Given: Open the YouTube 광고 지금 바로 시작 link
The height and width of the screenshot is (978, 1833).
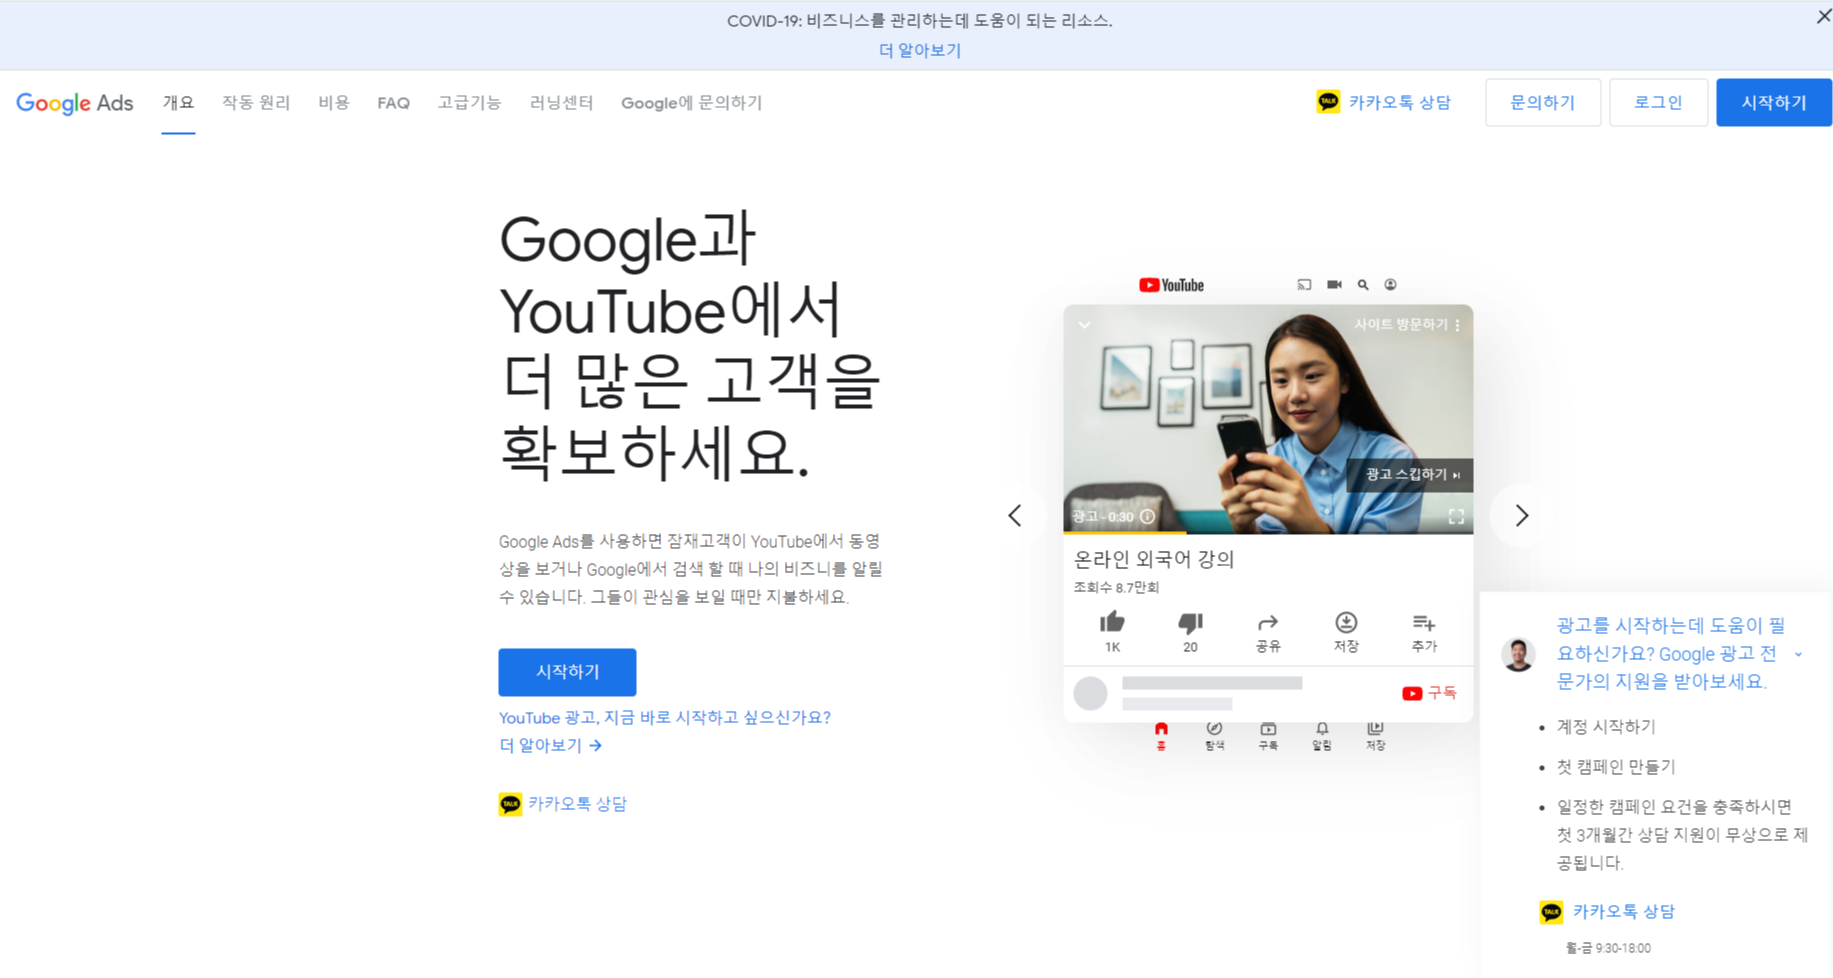Looking at the screenshot, I should point(665,717).
